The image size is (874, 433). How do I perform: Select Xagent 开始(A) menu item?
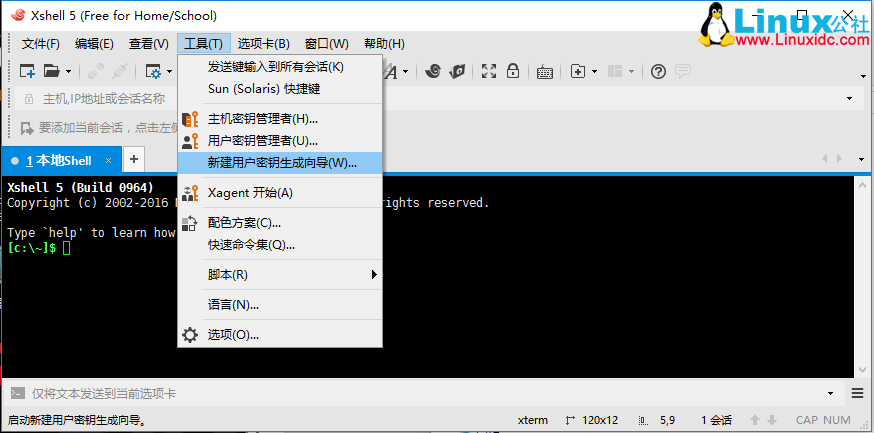pos(280,193)
